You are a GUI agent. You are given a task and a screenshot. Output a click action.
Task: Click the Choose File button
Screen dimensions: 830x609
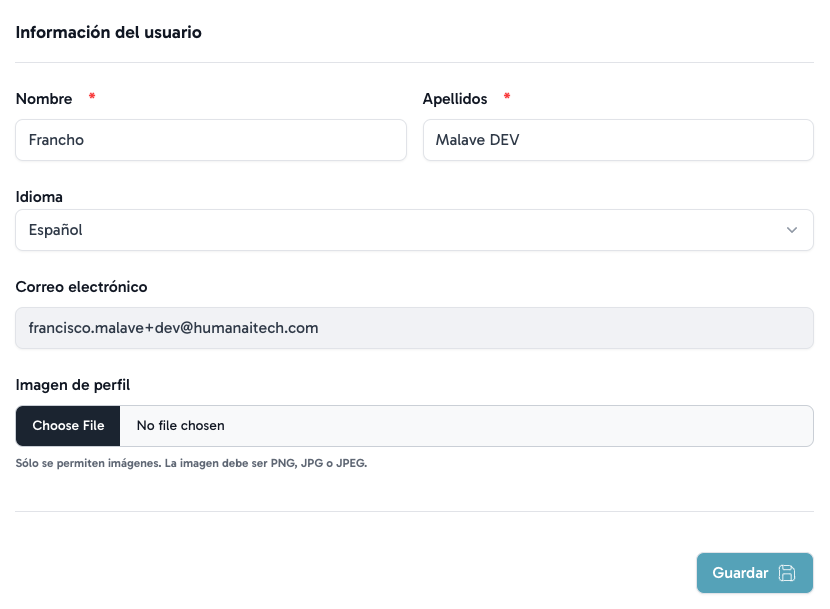(68, 426)
